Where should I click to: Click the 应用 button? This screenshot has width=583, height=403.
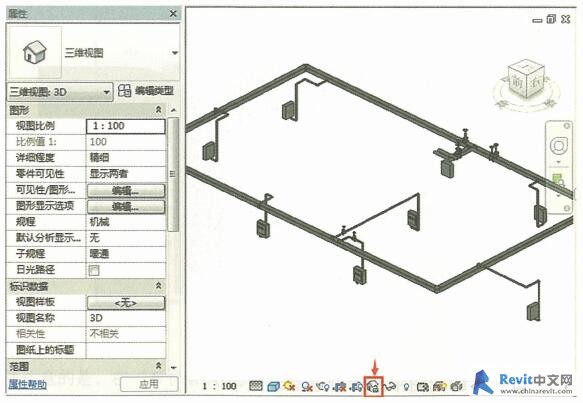pyautogui.click(x=149, y=384)
